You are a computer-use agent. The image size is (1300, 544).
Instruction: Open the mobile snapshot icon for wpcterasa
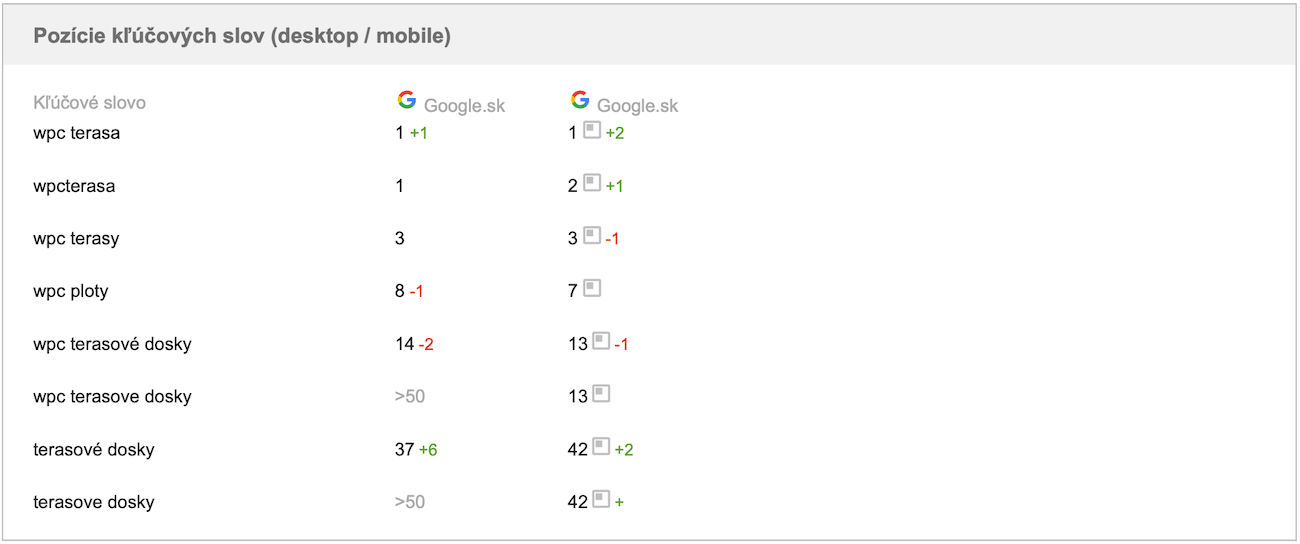[x=592, y=183]
